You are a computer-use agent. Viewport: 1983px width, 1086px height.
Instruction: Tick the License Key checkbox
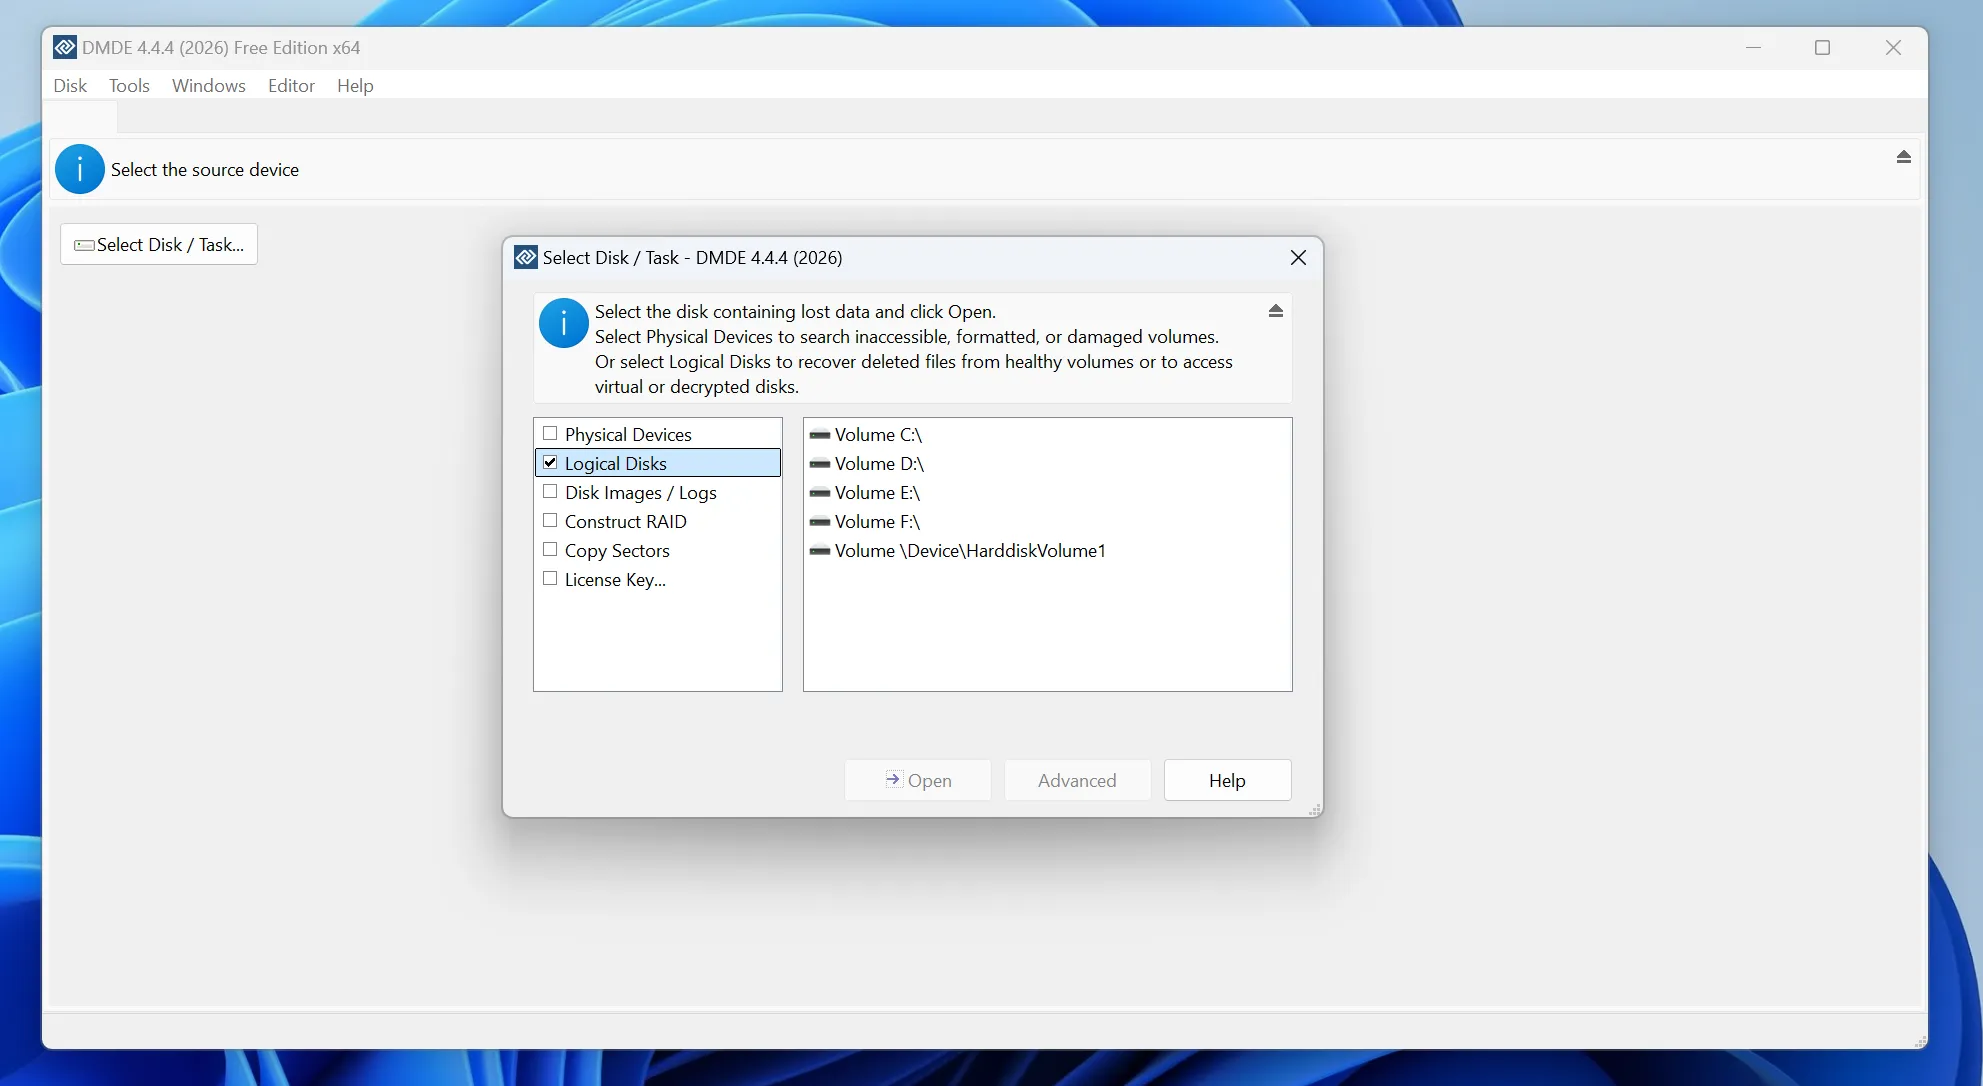pyautogui.click(x=550, y=579)
